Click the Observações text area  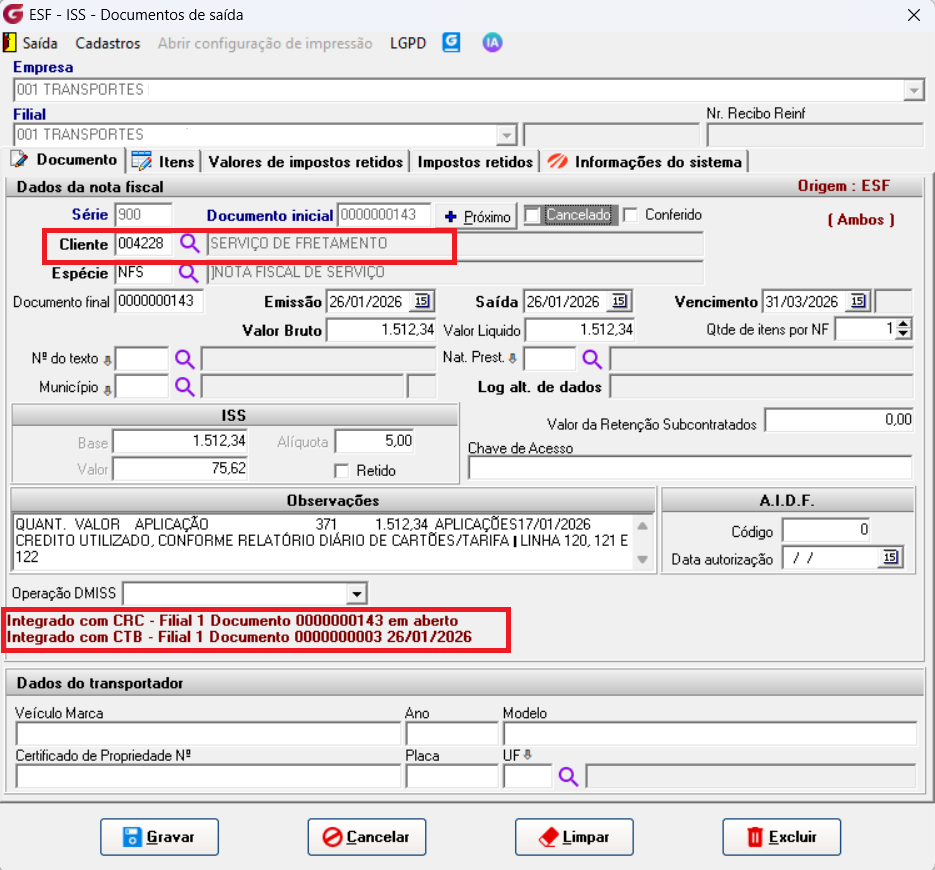click(323, 541)
